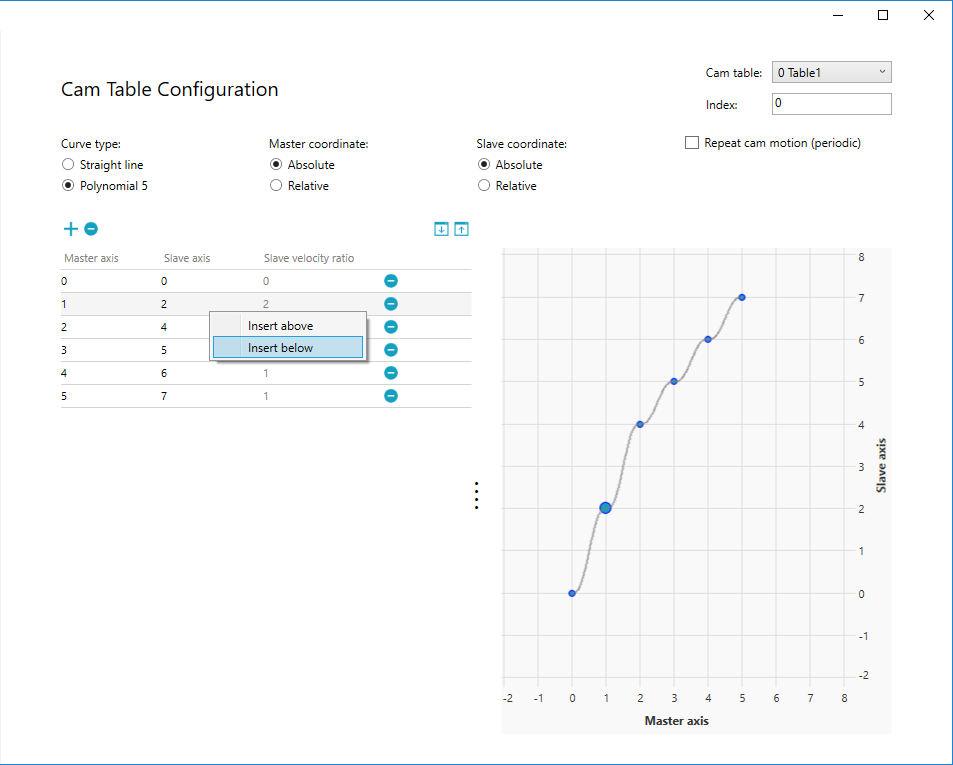Click the Slave velocity ratio column header

pyautogui.click(x=309, y=258)
